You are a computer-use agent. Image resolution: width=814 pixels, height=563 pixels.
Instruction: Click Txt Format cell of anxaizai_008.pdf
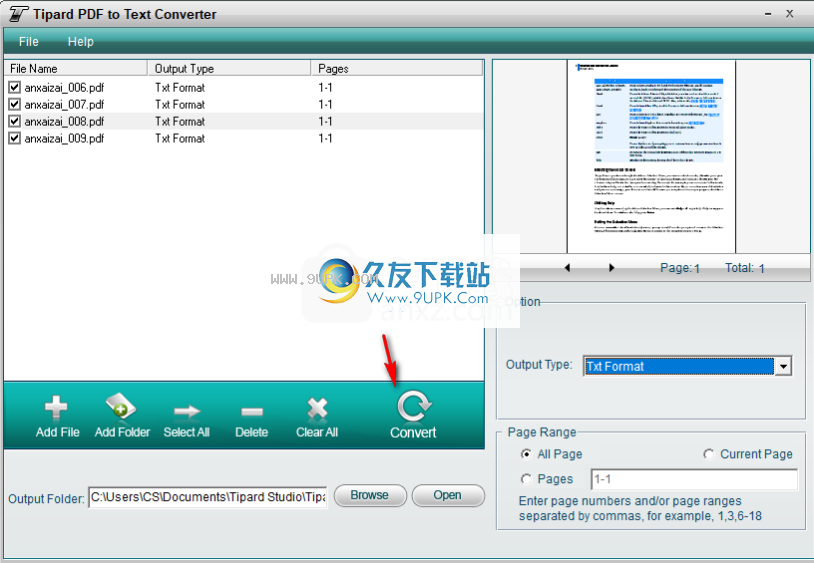[x=180, y=121]
